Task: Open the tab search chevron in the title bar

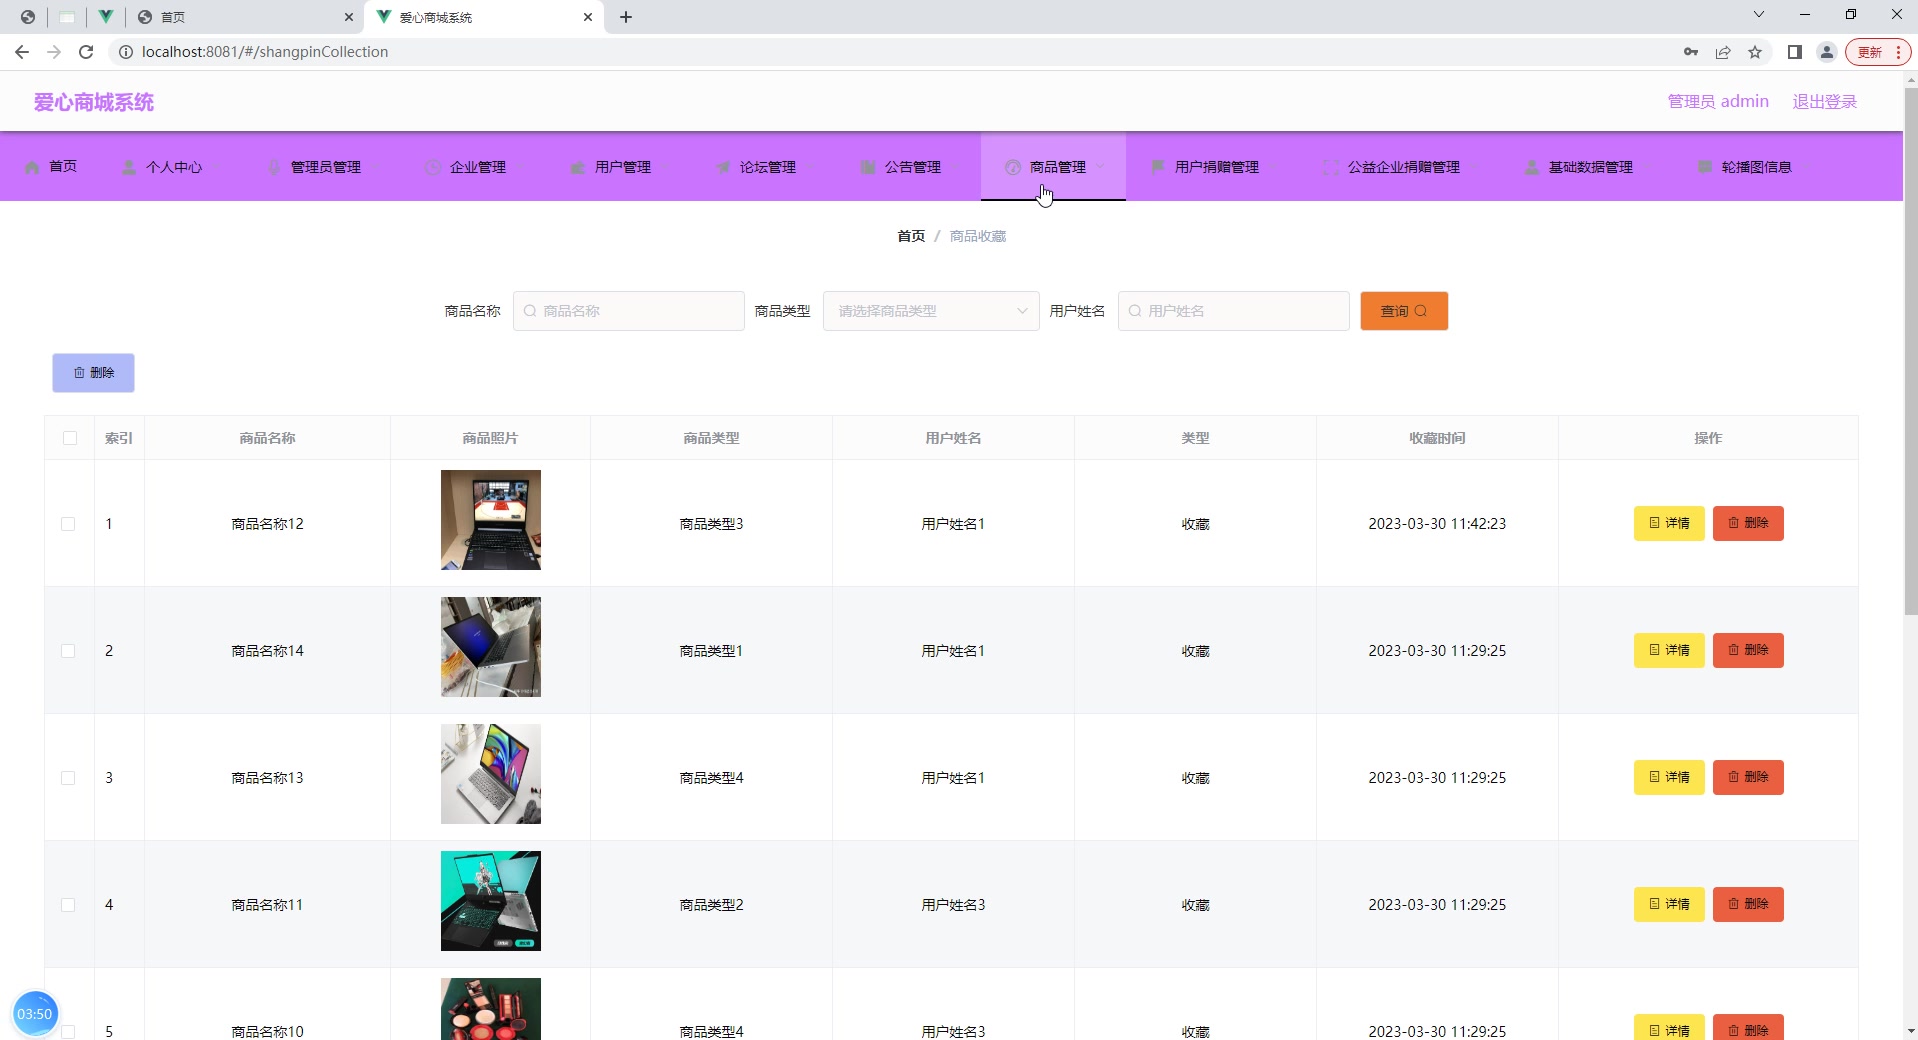Action: pos(1759,15)
